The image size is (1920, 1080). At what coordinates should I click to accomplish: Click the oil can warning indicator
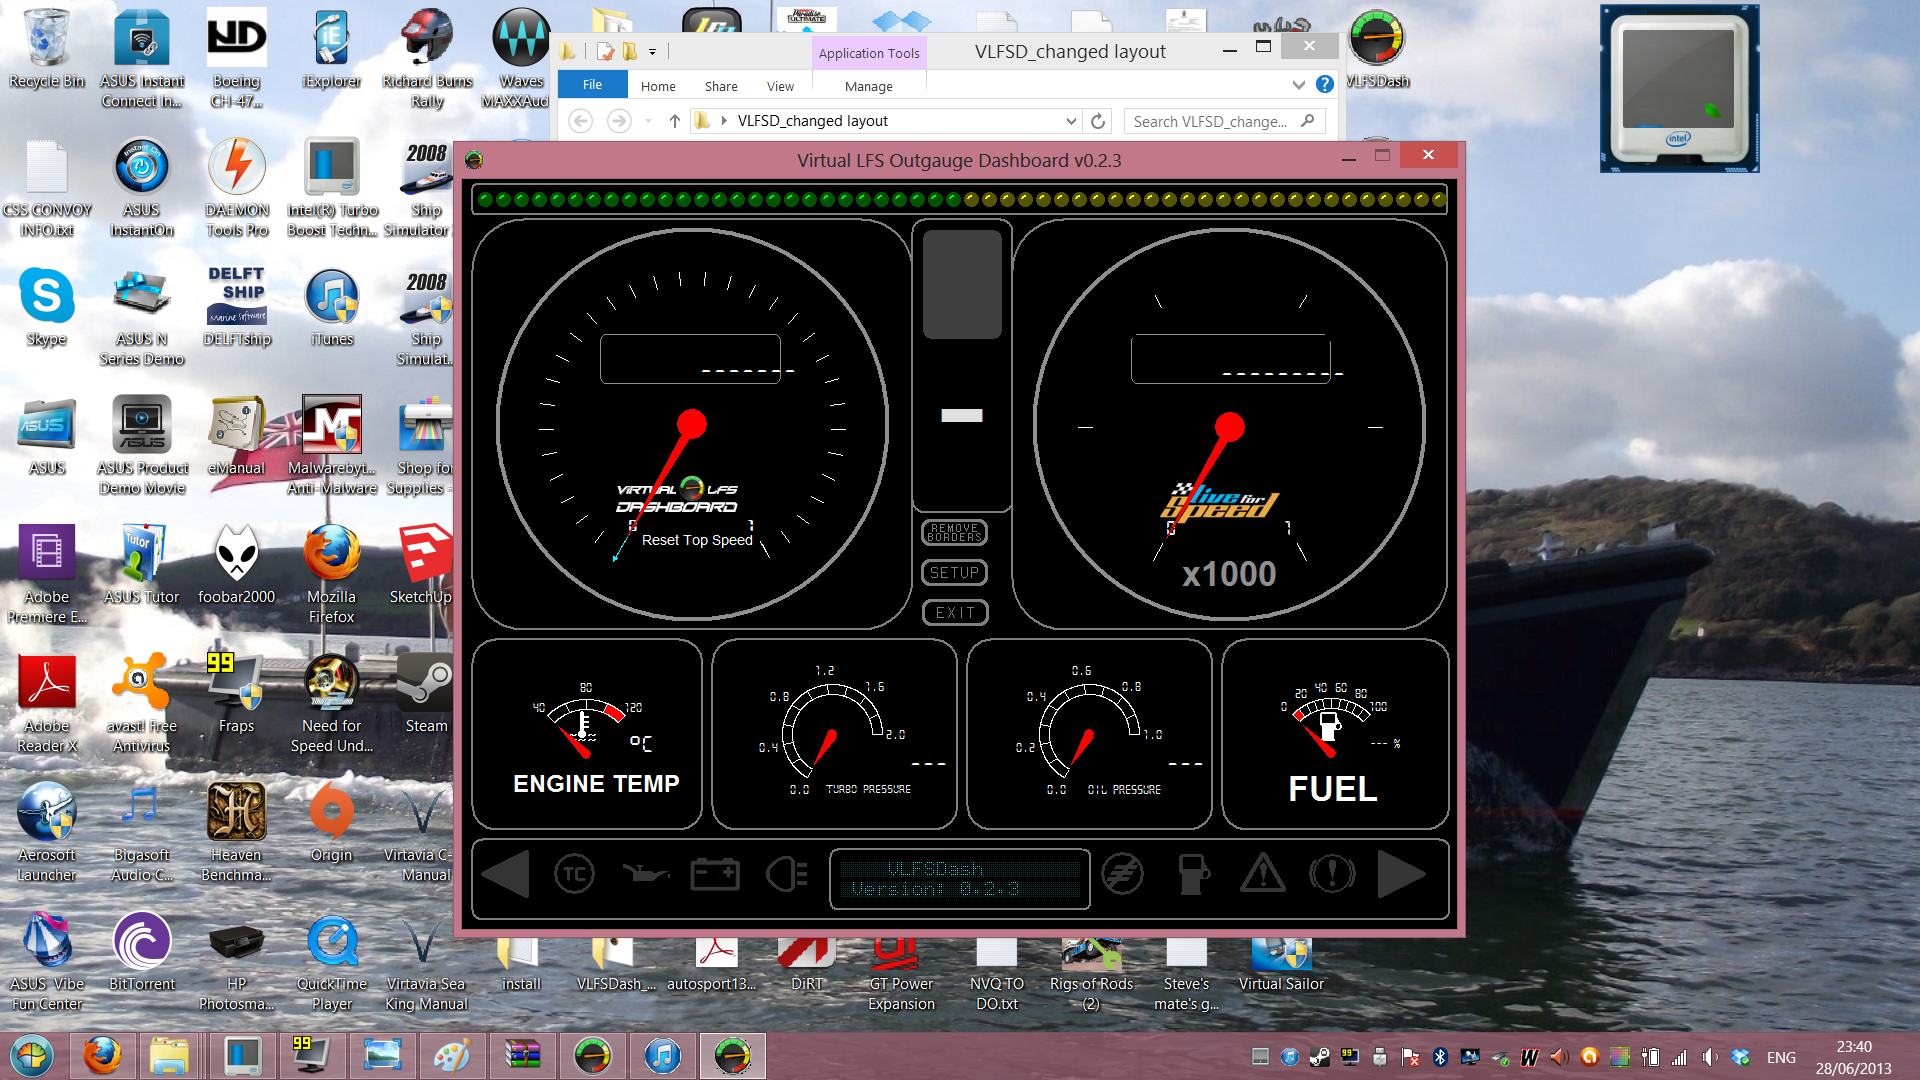click(645, 875)
